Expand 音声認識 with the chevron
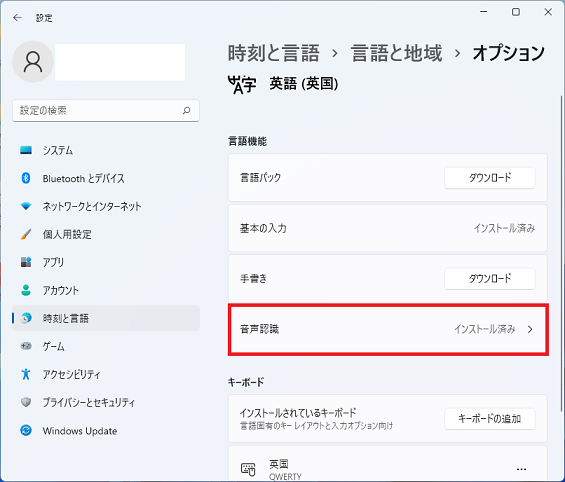This screenshot has height=482, width=565. point(530,329)
